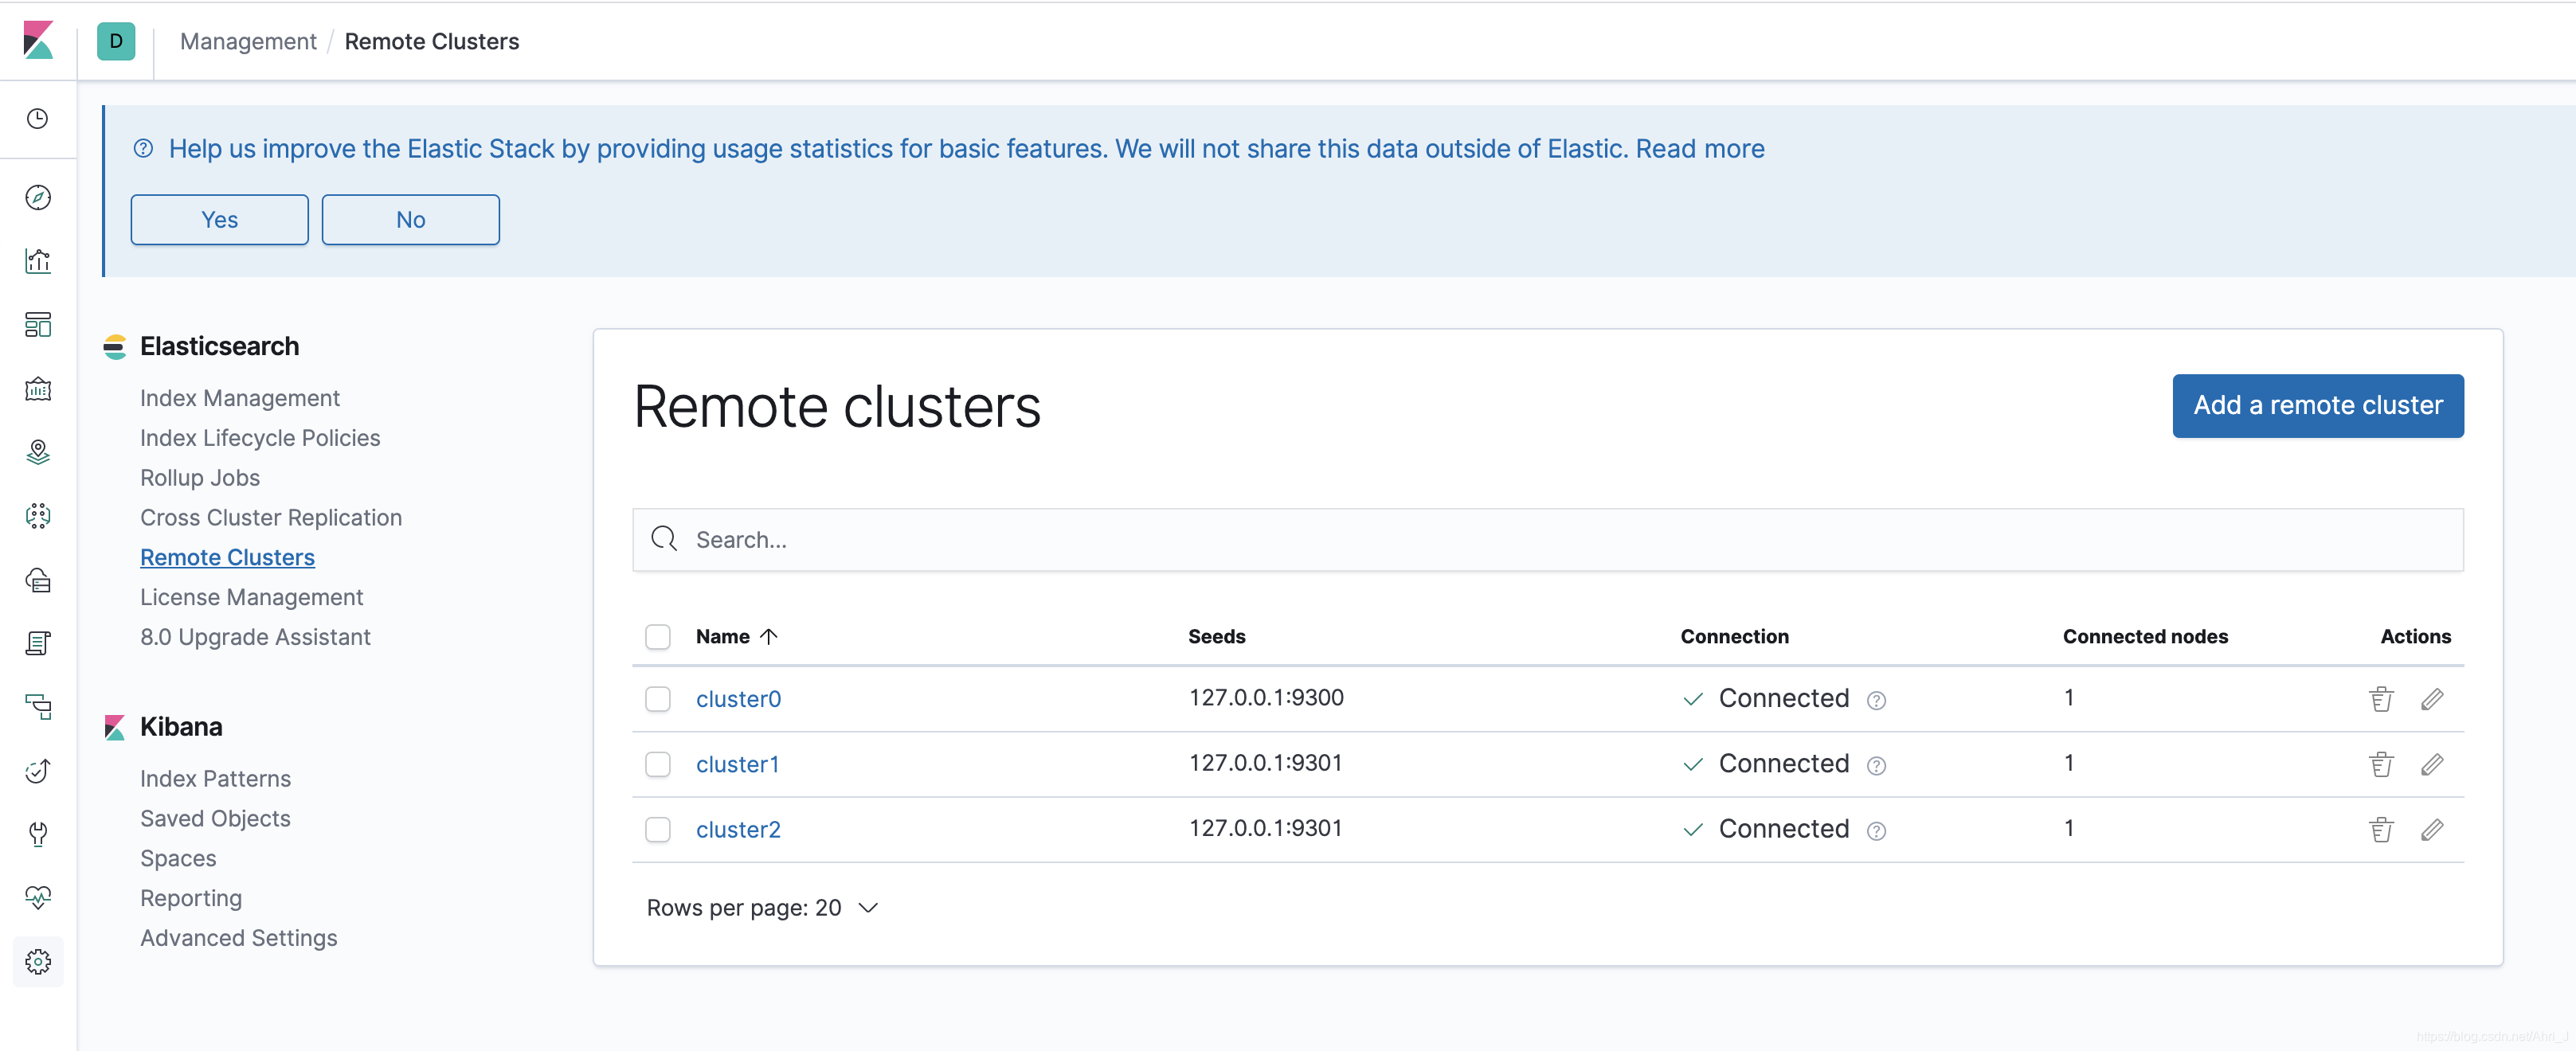Check the checkbox for cluster1
Screen dimensions: 2576x1051
coord(658,765)
